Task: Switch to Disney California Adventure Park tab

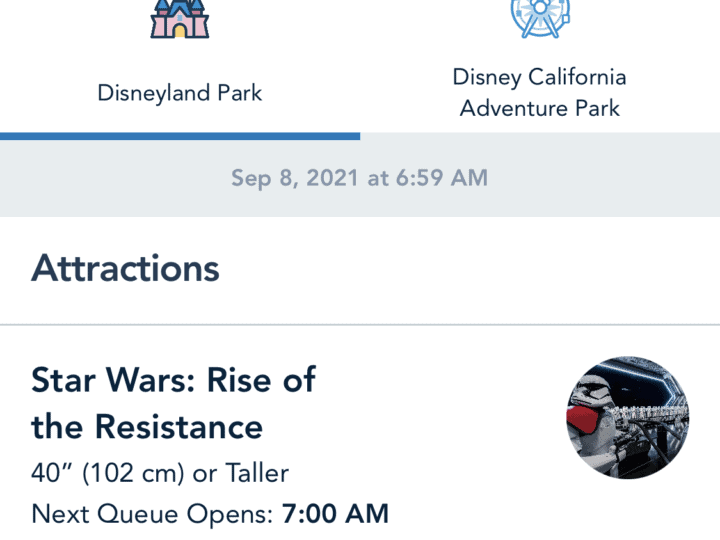Action: (x=540, y=67)
